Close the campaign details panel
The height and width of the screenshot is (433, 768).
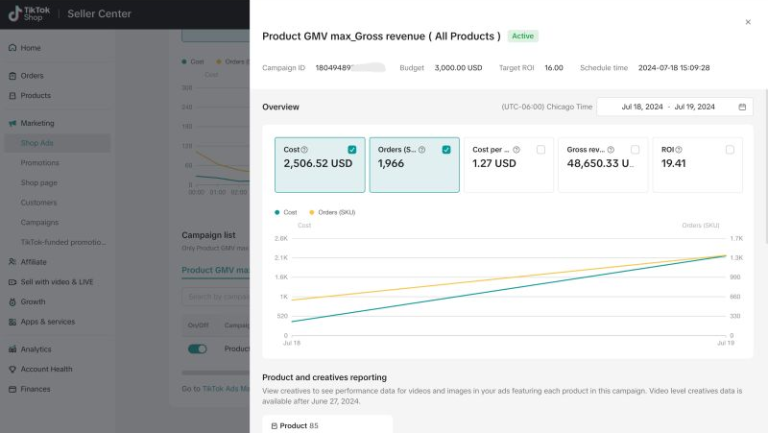(x=748, y=22)
